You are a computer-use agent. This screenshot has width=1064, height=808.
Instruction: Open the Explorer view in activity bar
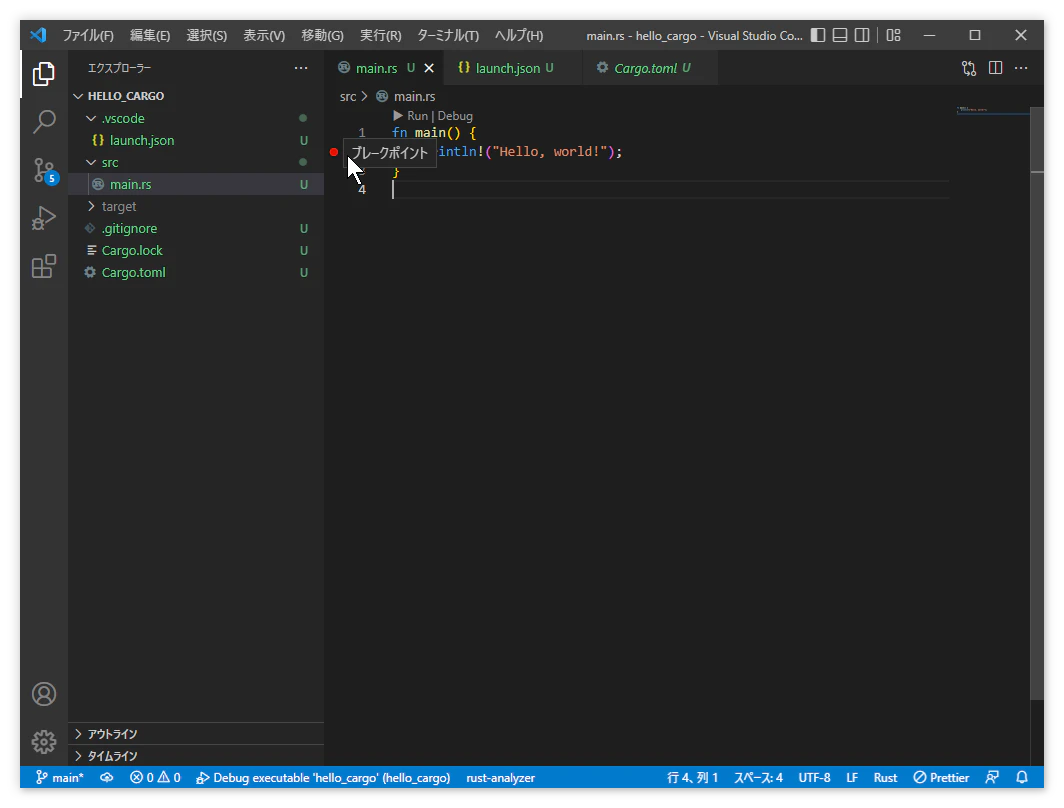pos(43,74)
